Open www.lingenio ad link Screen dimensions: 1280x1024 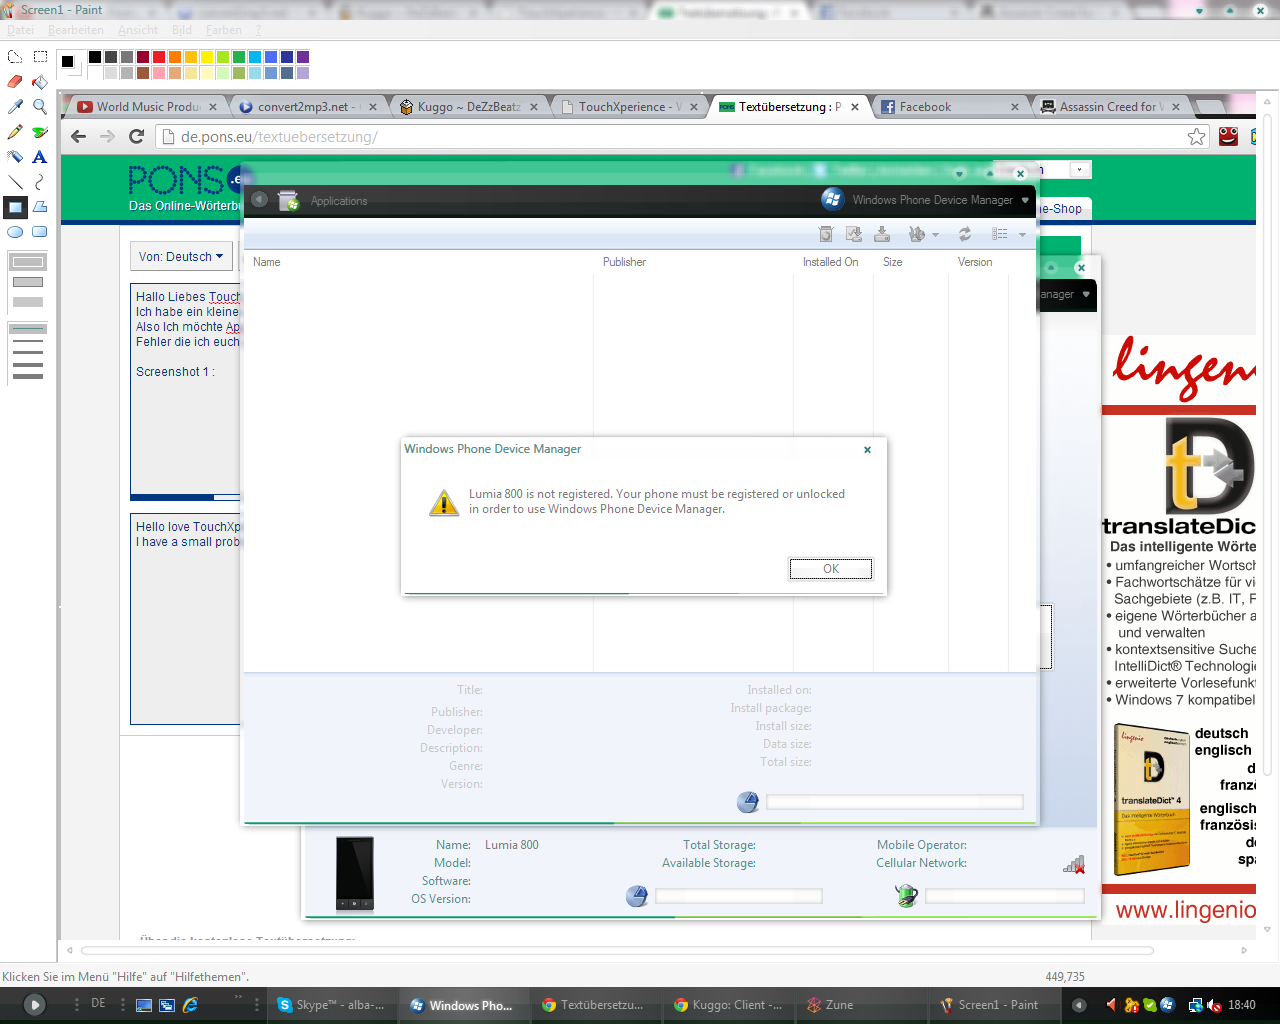point(1185,910)
